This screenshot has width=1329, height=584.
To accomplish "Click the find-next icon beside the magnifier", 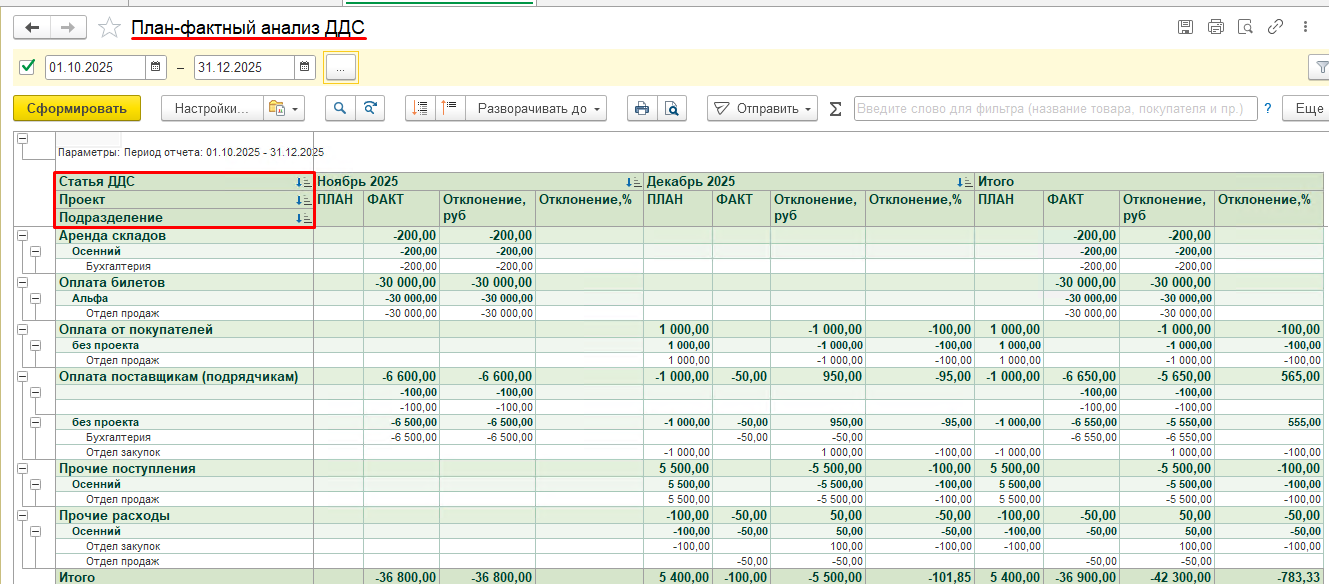I will [370, 108].
